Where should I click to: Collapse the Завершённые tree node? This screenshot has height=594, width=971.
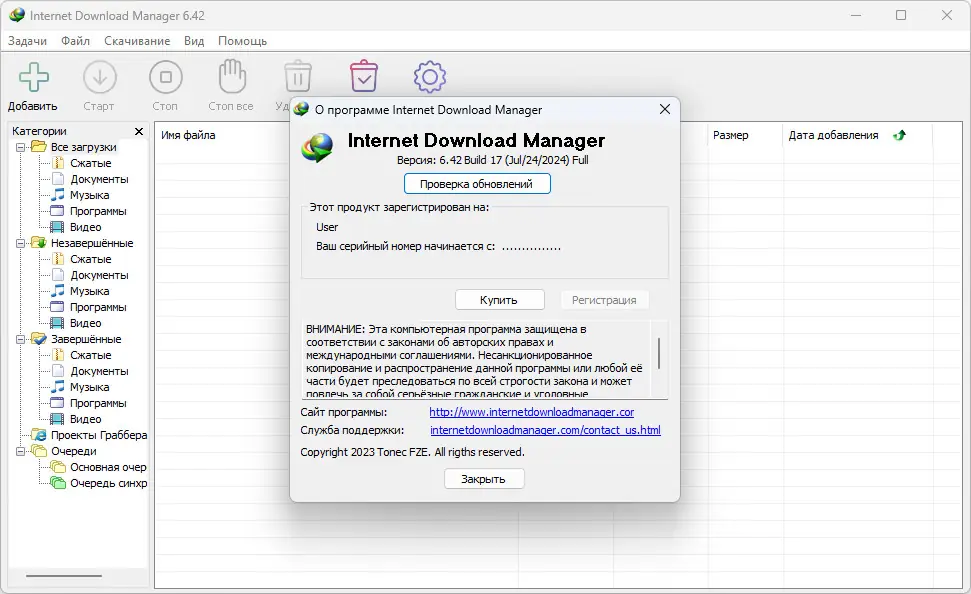20,339
